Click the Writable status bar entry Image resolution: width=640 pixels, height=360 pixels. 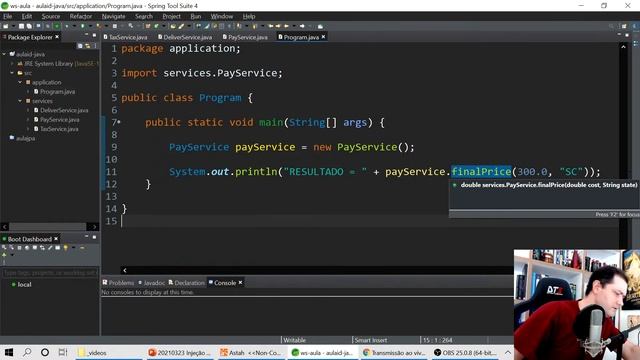tap(294, 340)
